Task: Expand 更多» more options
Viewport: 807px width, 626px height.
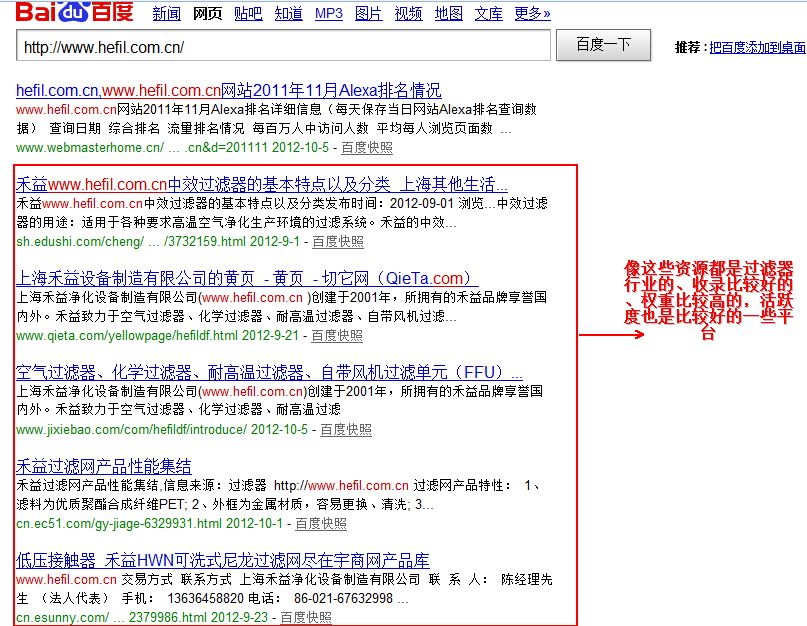Action: click(x=533, y=13)
